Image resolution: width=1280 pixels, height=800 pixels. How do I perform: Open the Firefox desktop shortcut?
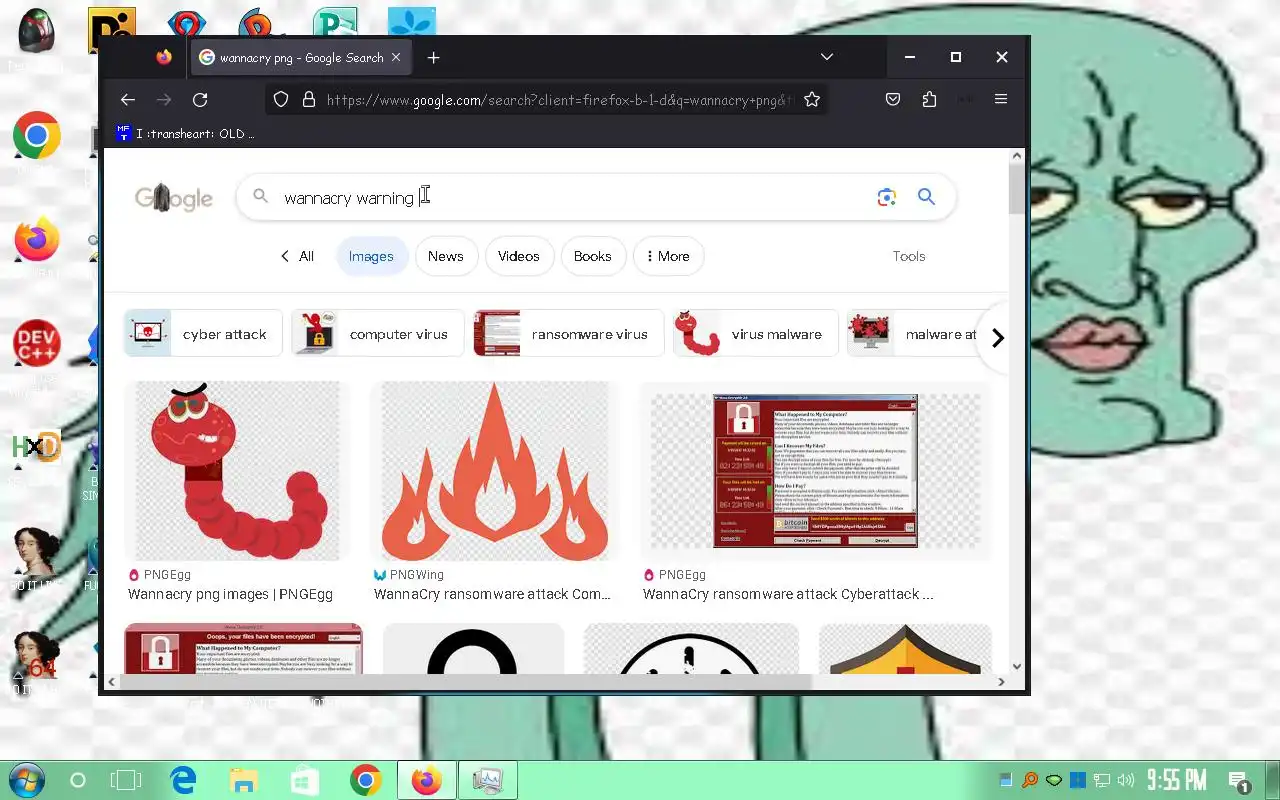coord(37,241)
